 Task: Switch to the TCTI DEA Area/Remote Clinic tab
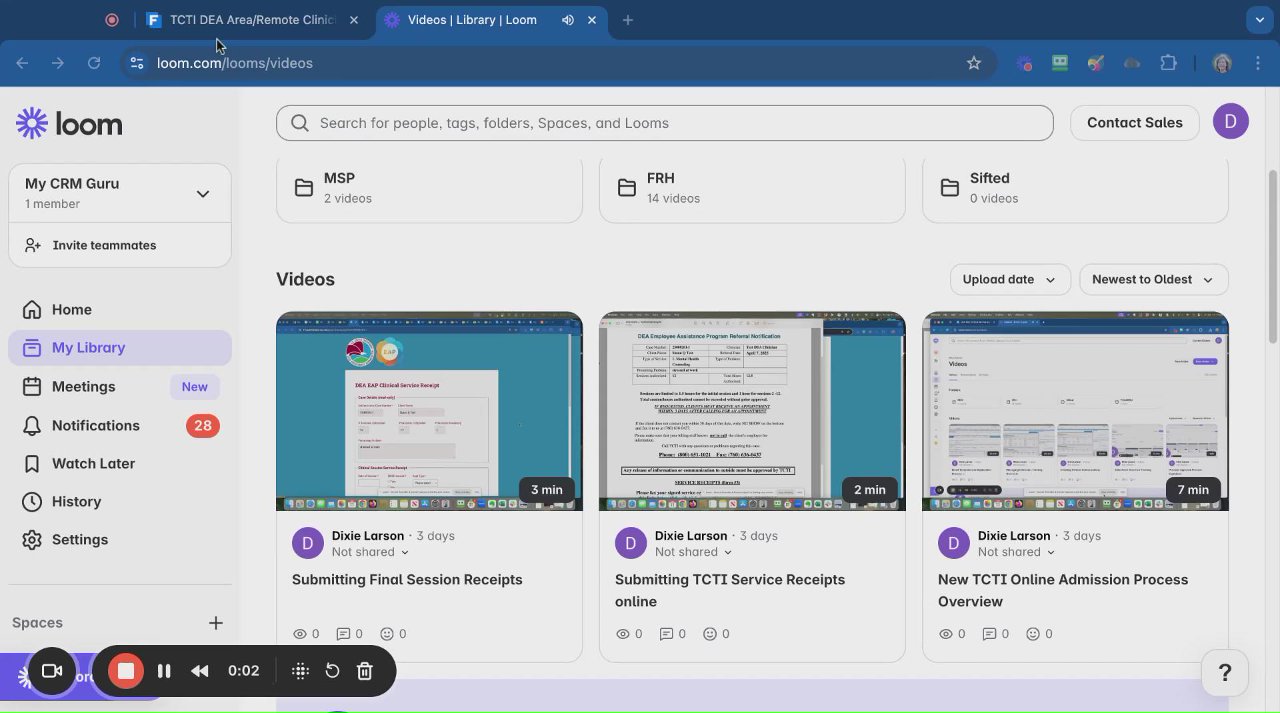(x=252, y=20)
